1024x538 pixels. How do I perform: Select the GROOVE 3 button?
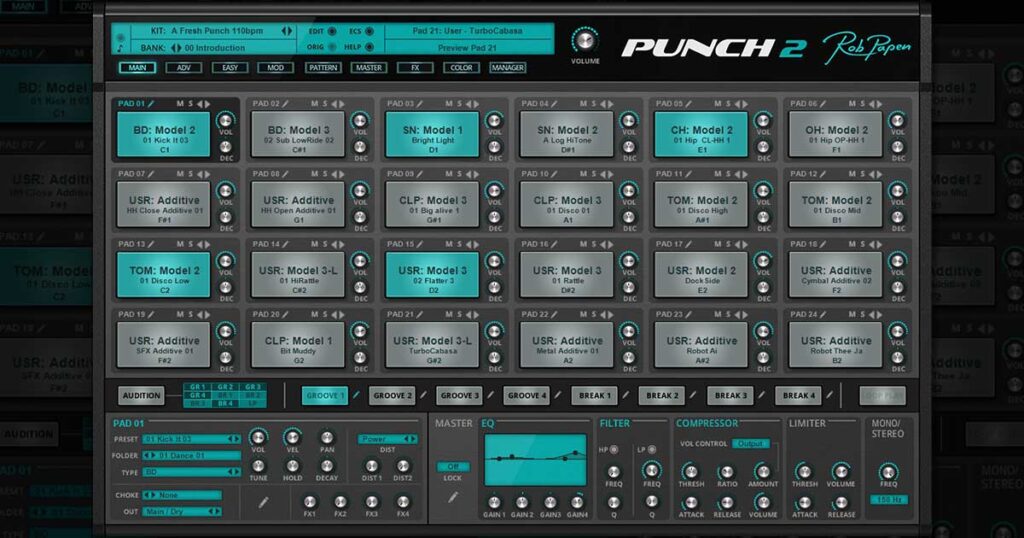459,396
